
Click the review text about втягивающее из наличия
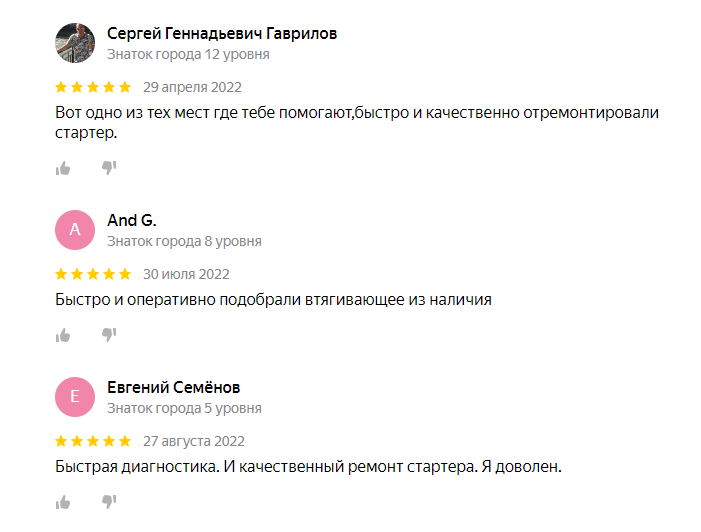(x=273, y=300)
